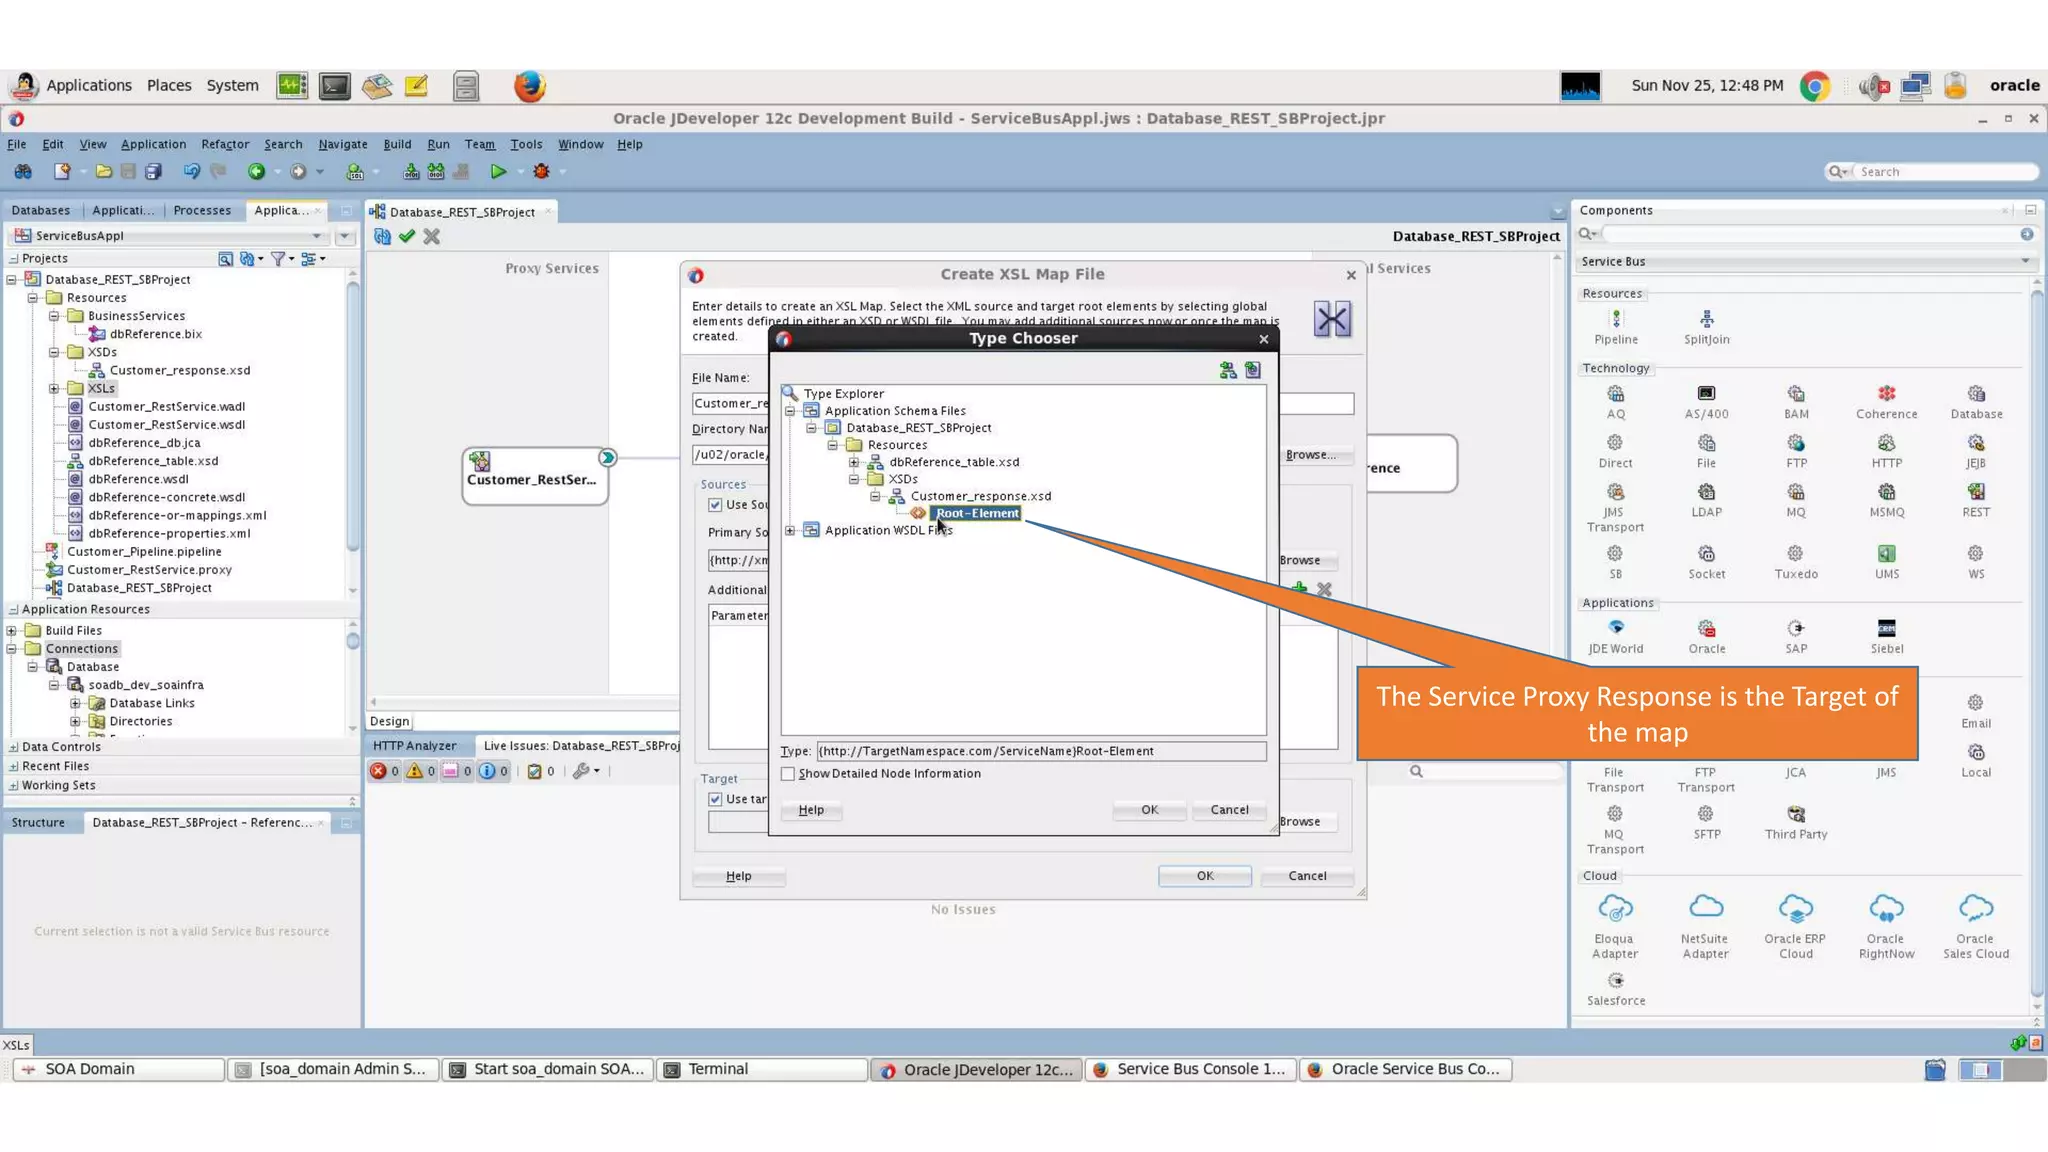Click the Run green play icon
Image resolution: width=2048 pixels, height=1152 pixels.
[x=498, y=172]
